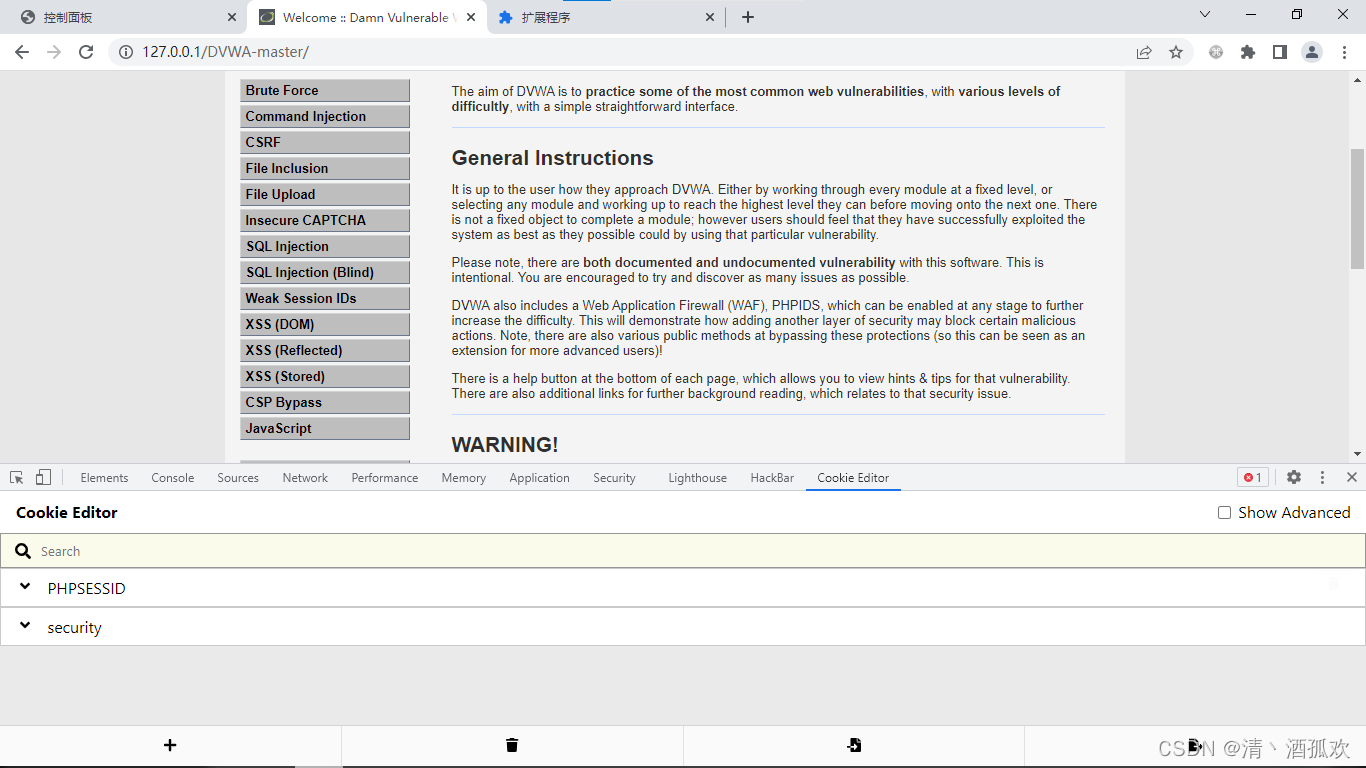This screenshot has width=1366, height=768.
Task: Click the address bar URL 127.0.0.1/DVWA-master/
Action: pyautogui.click(x=225, y=52)
